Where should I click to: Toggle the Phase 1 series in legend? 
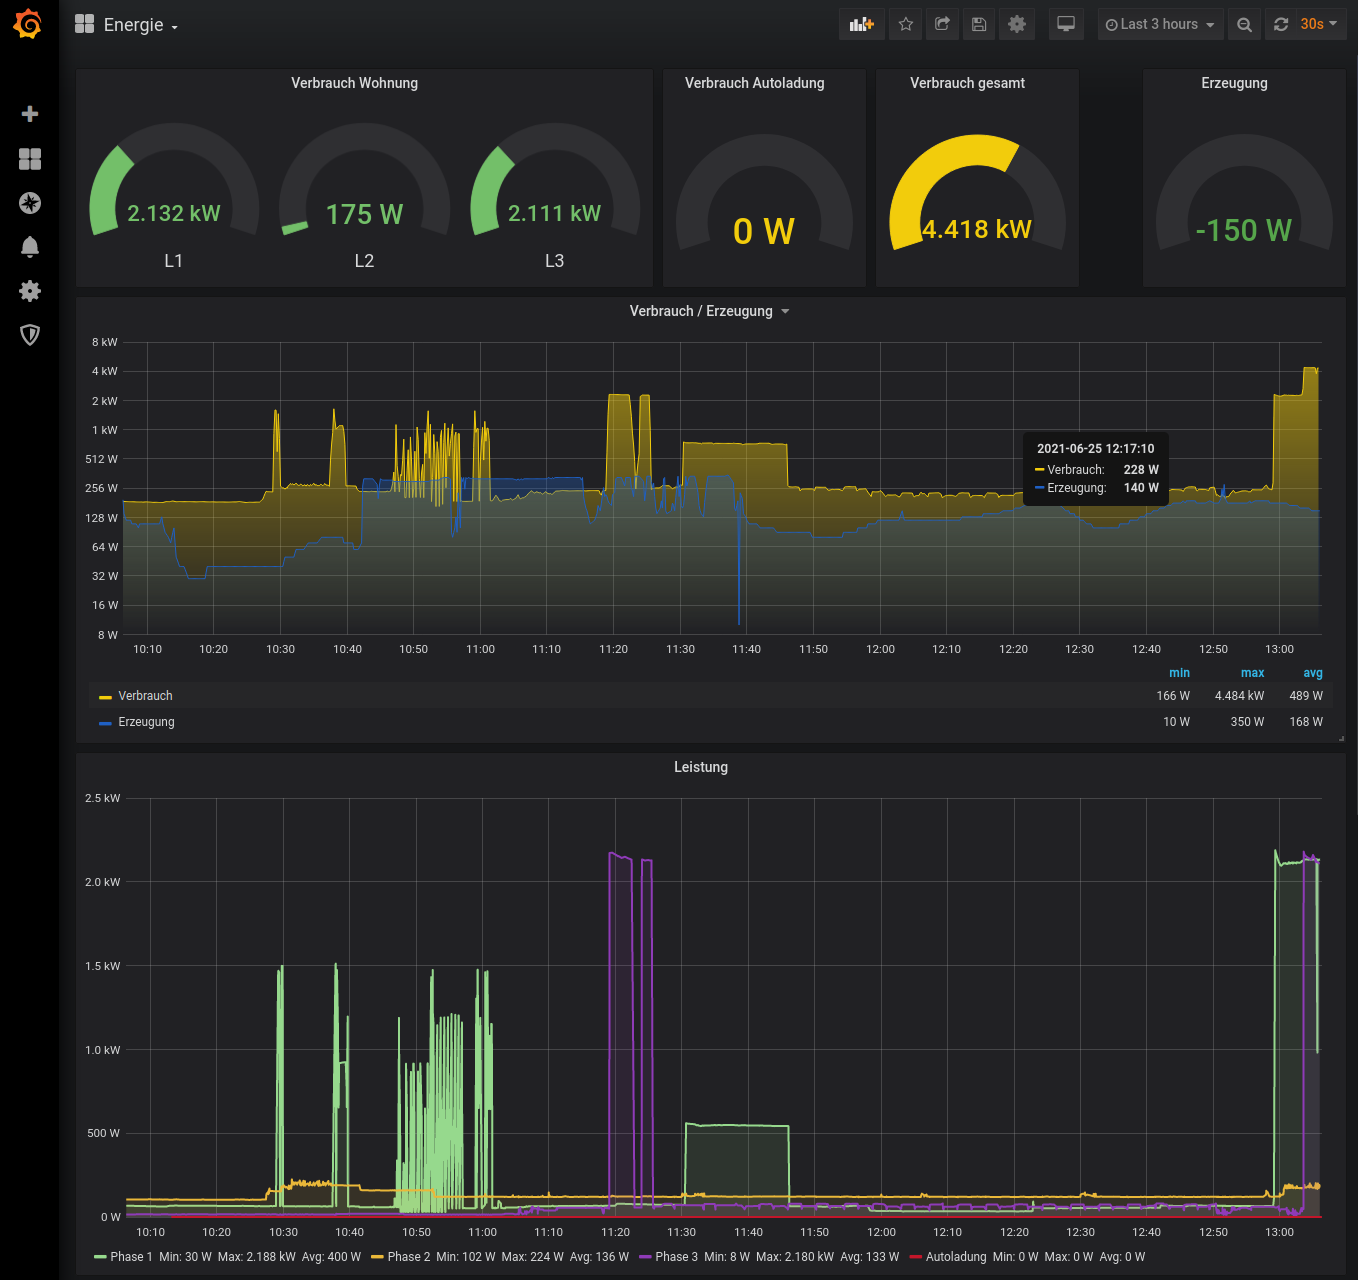click(131, 1257)
